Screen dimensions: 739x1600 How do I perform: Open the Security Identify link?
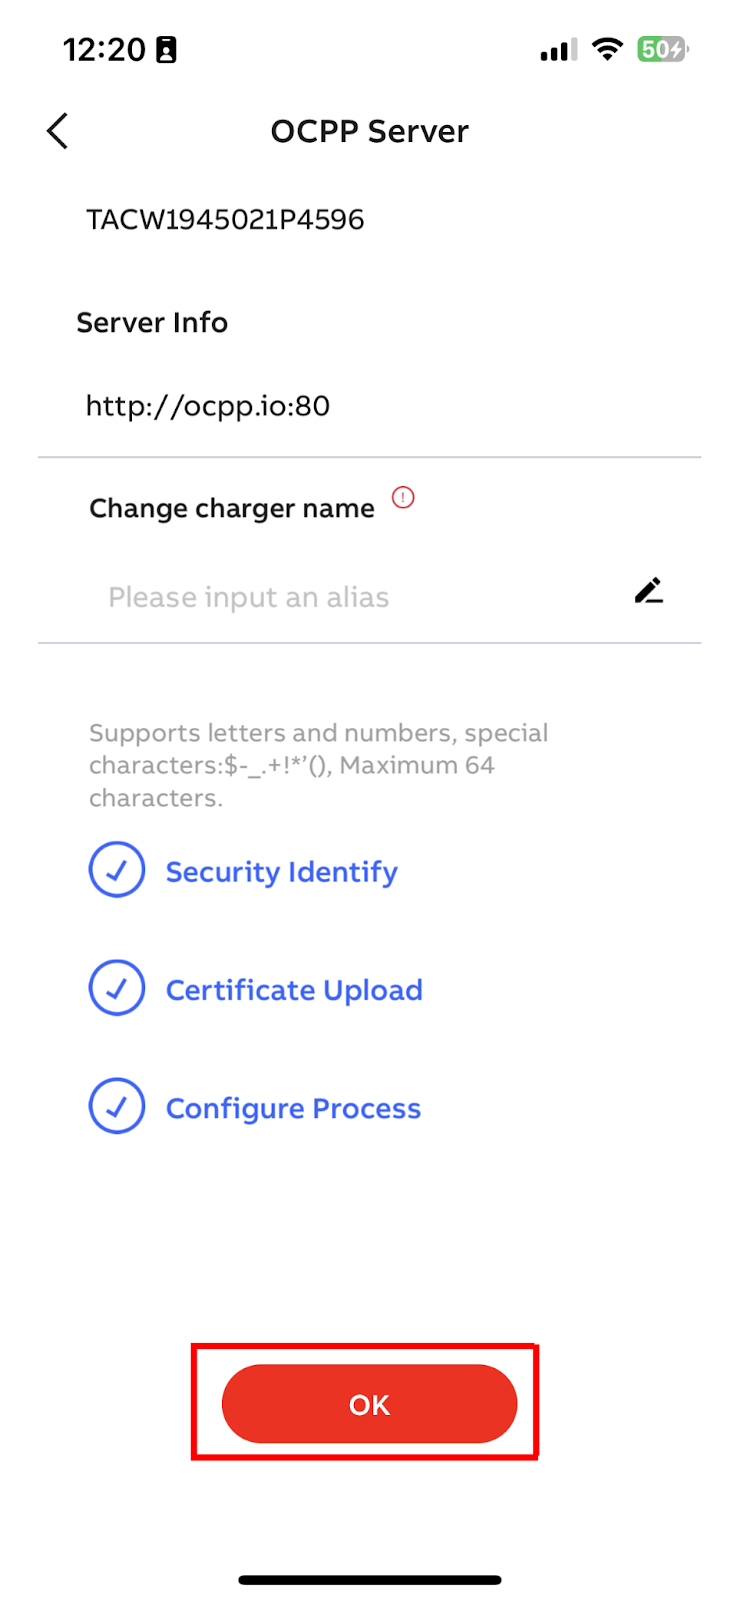pyautogui.click(x=281, y=872)
